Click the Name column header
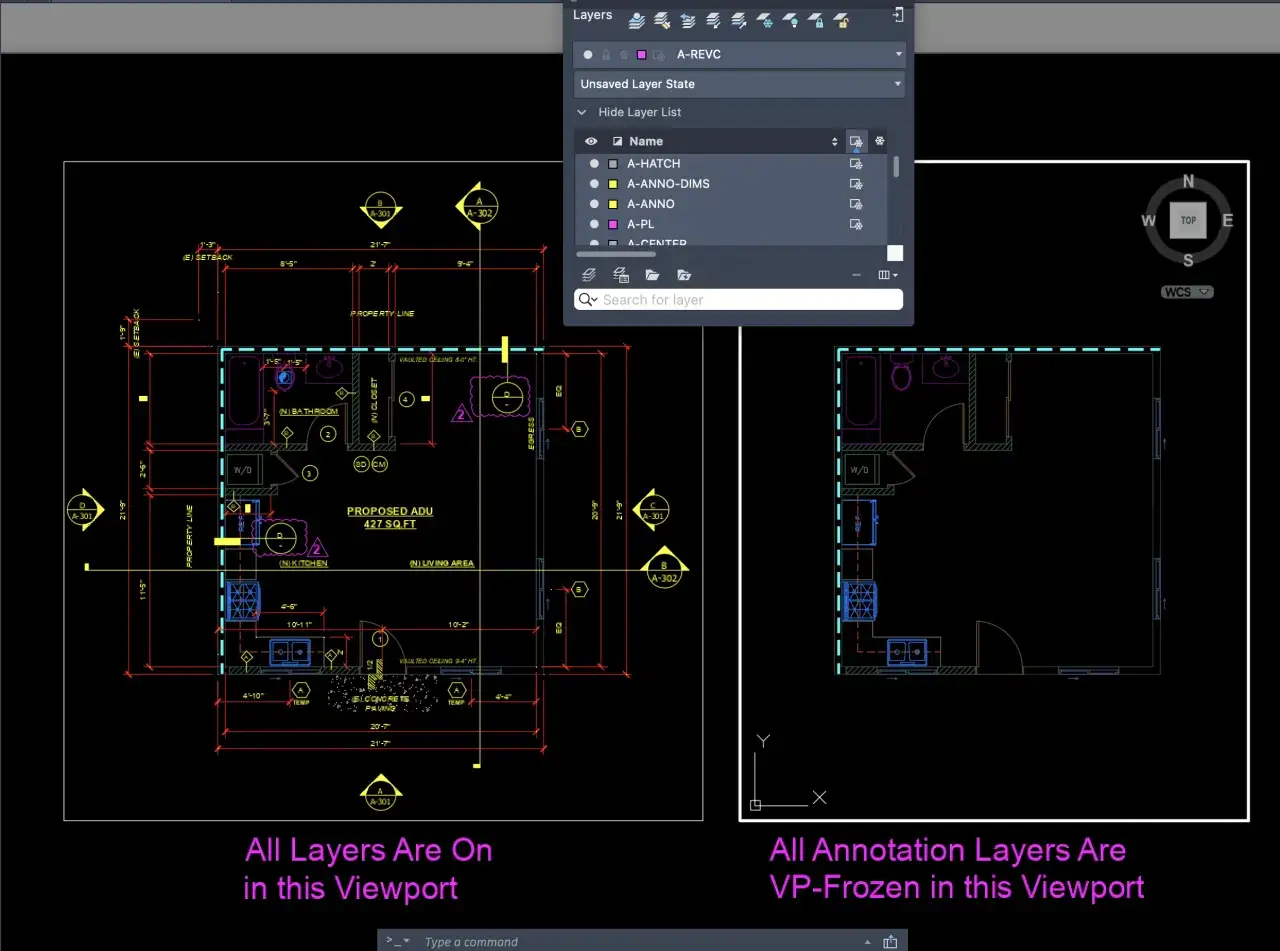 [646, 142]
